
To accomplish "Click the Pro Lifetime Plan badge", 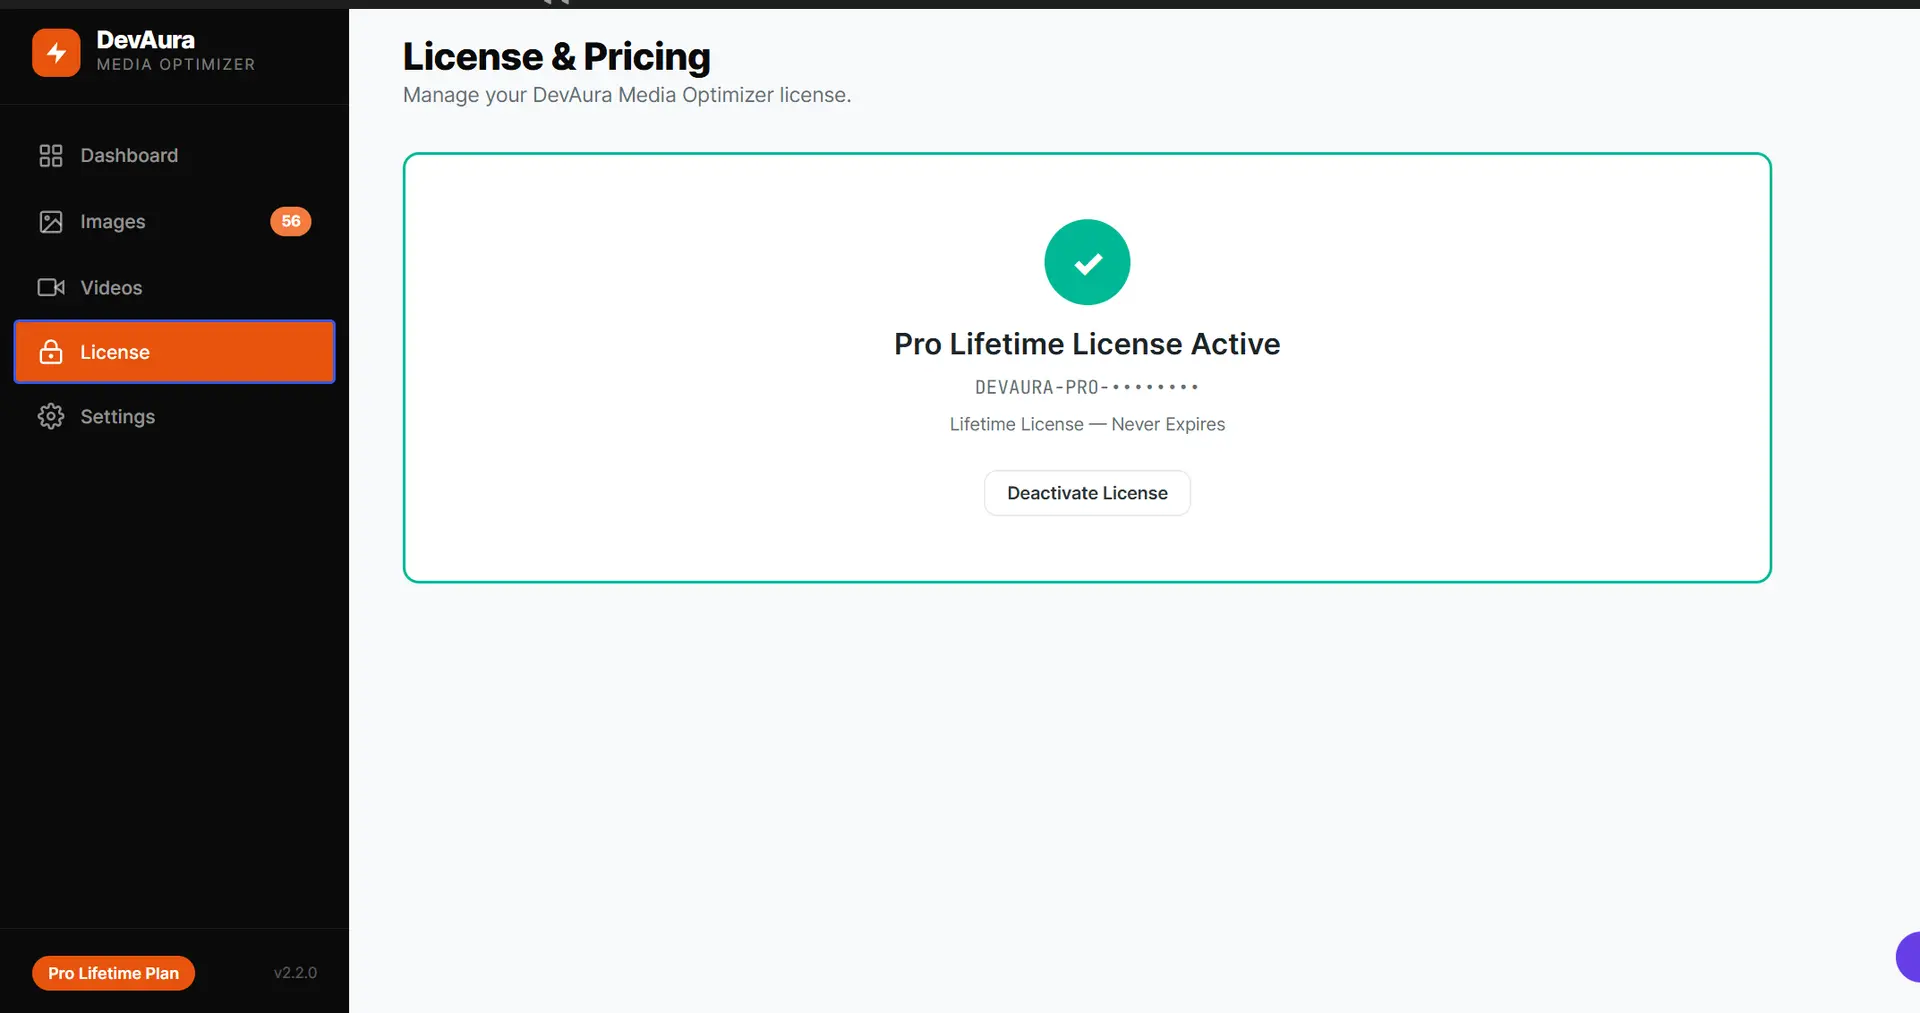I will click(x=113, y=973).
